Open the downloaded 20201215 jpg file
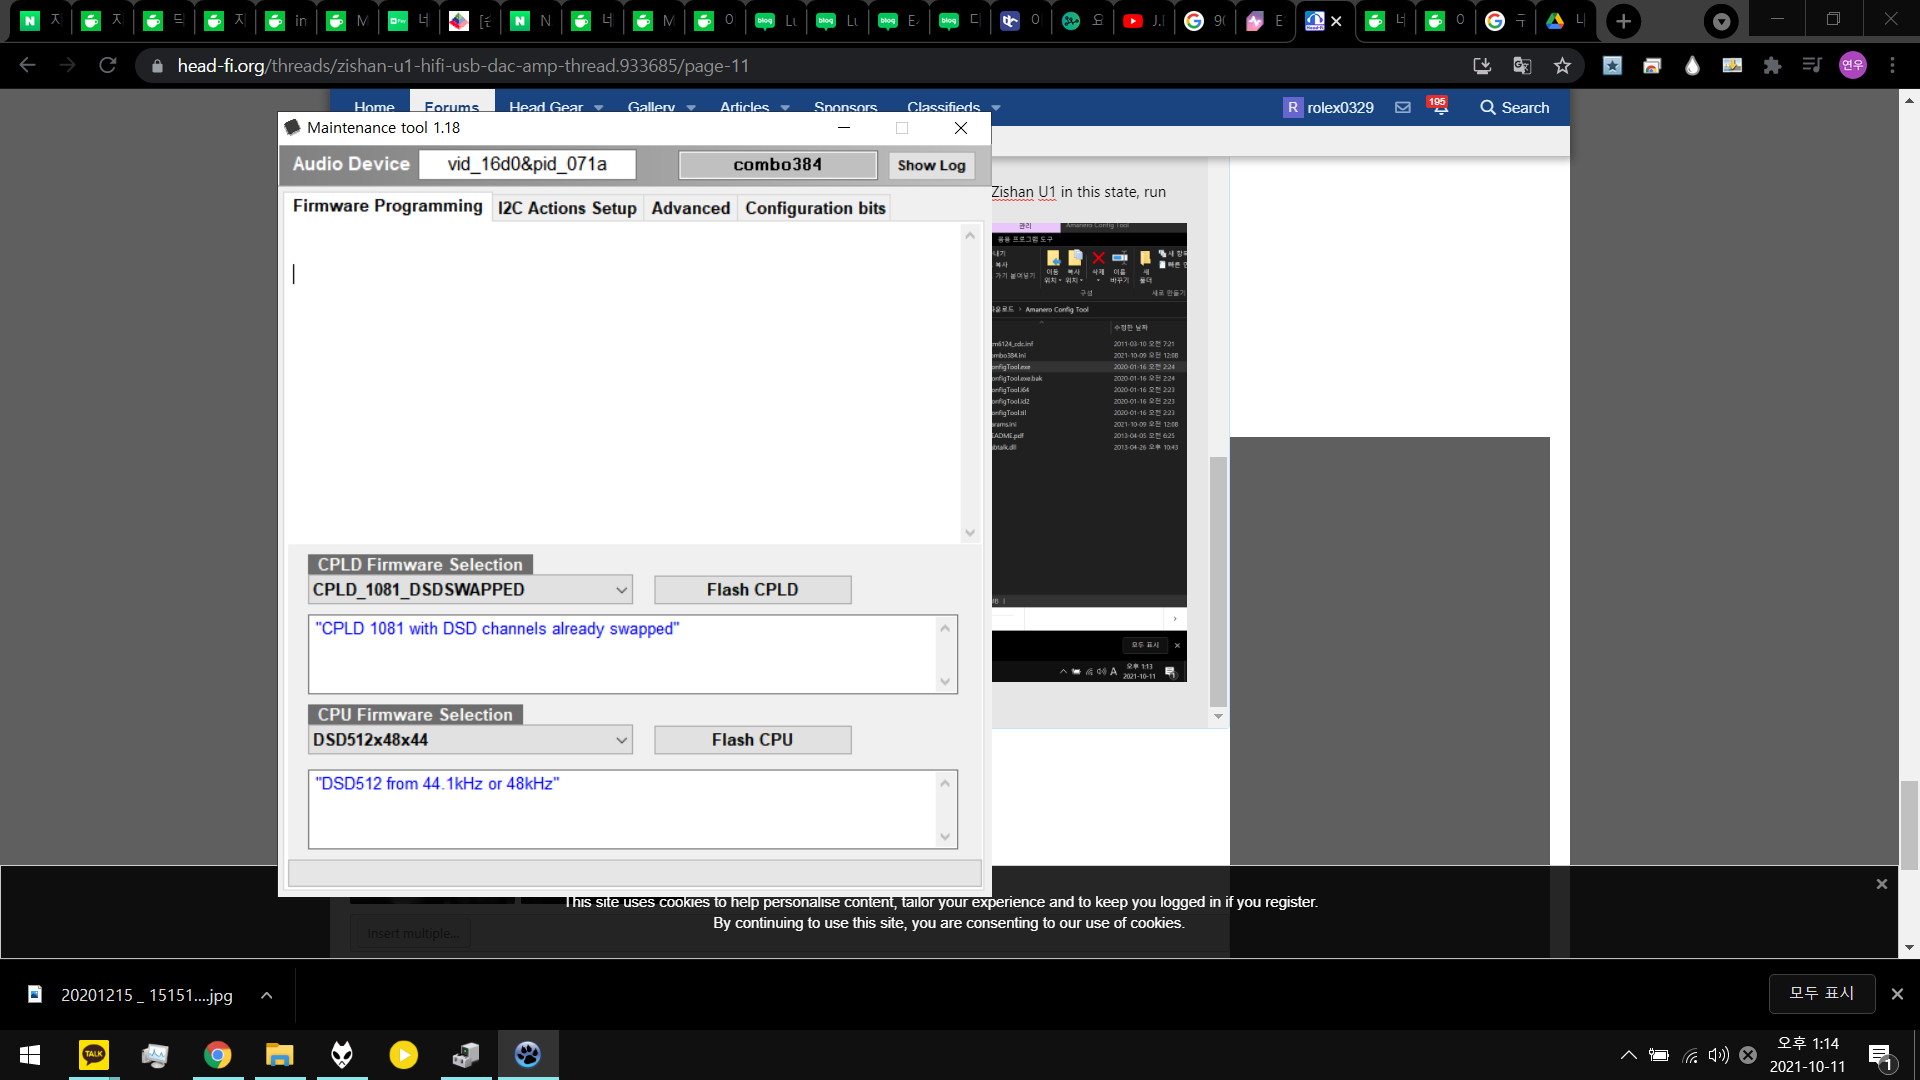Image resolution: width=1920 pixels, height=1080 pixels. 131,995
